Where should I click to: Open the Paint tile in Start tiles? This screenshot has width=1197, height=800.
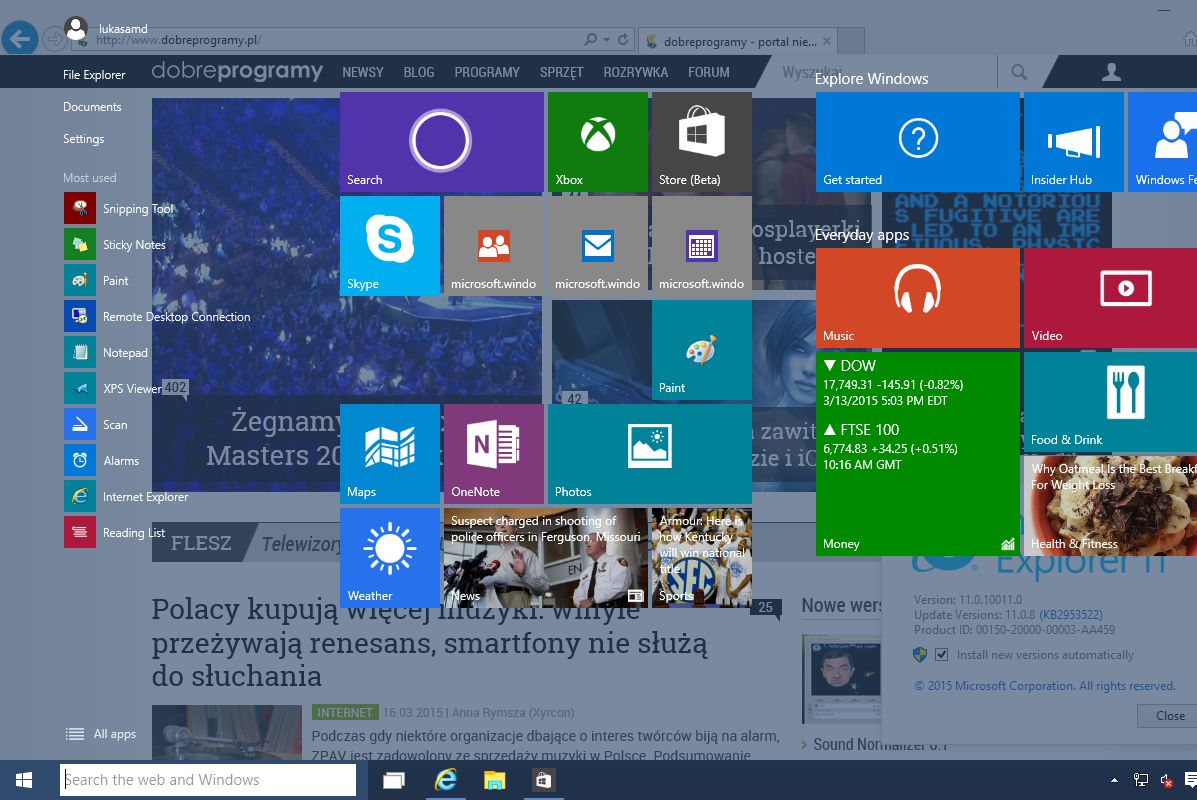pos(702,350)
